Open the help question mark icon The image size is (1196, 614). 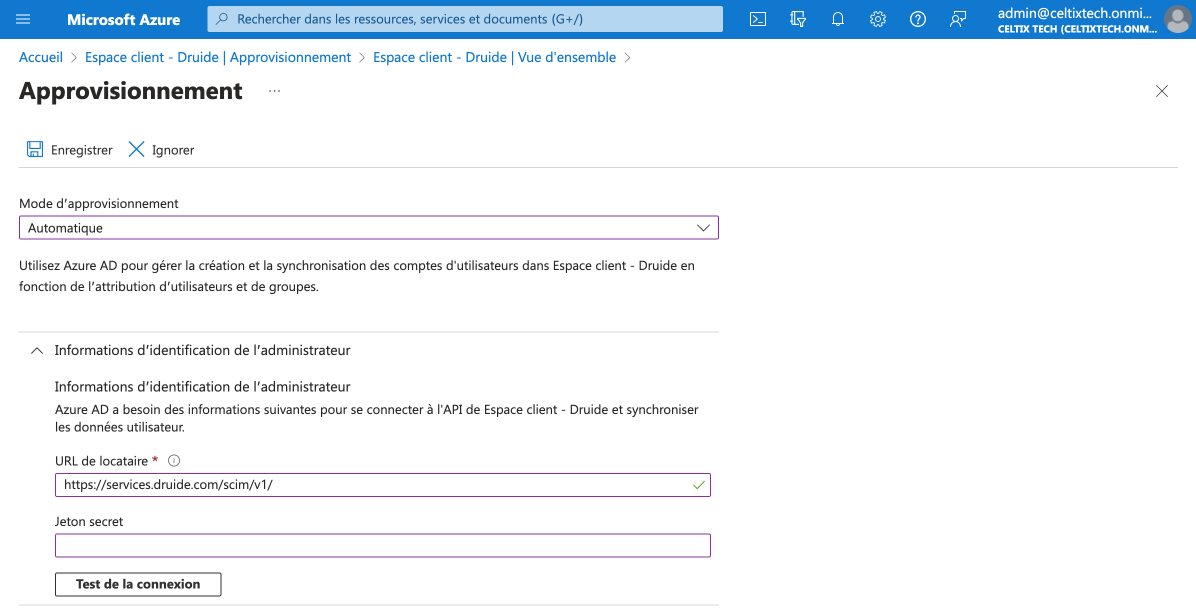click(918, 19)
